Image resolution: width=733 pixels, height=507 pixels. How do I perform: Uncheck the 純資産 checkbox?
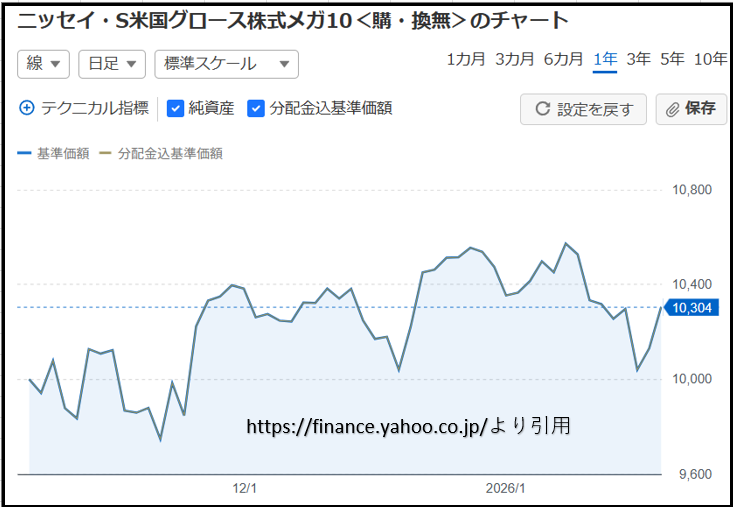(x=176, y=108)
